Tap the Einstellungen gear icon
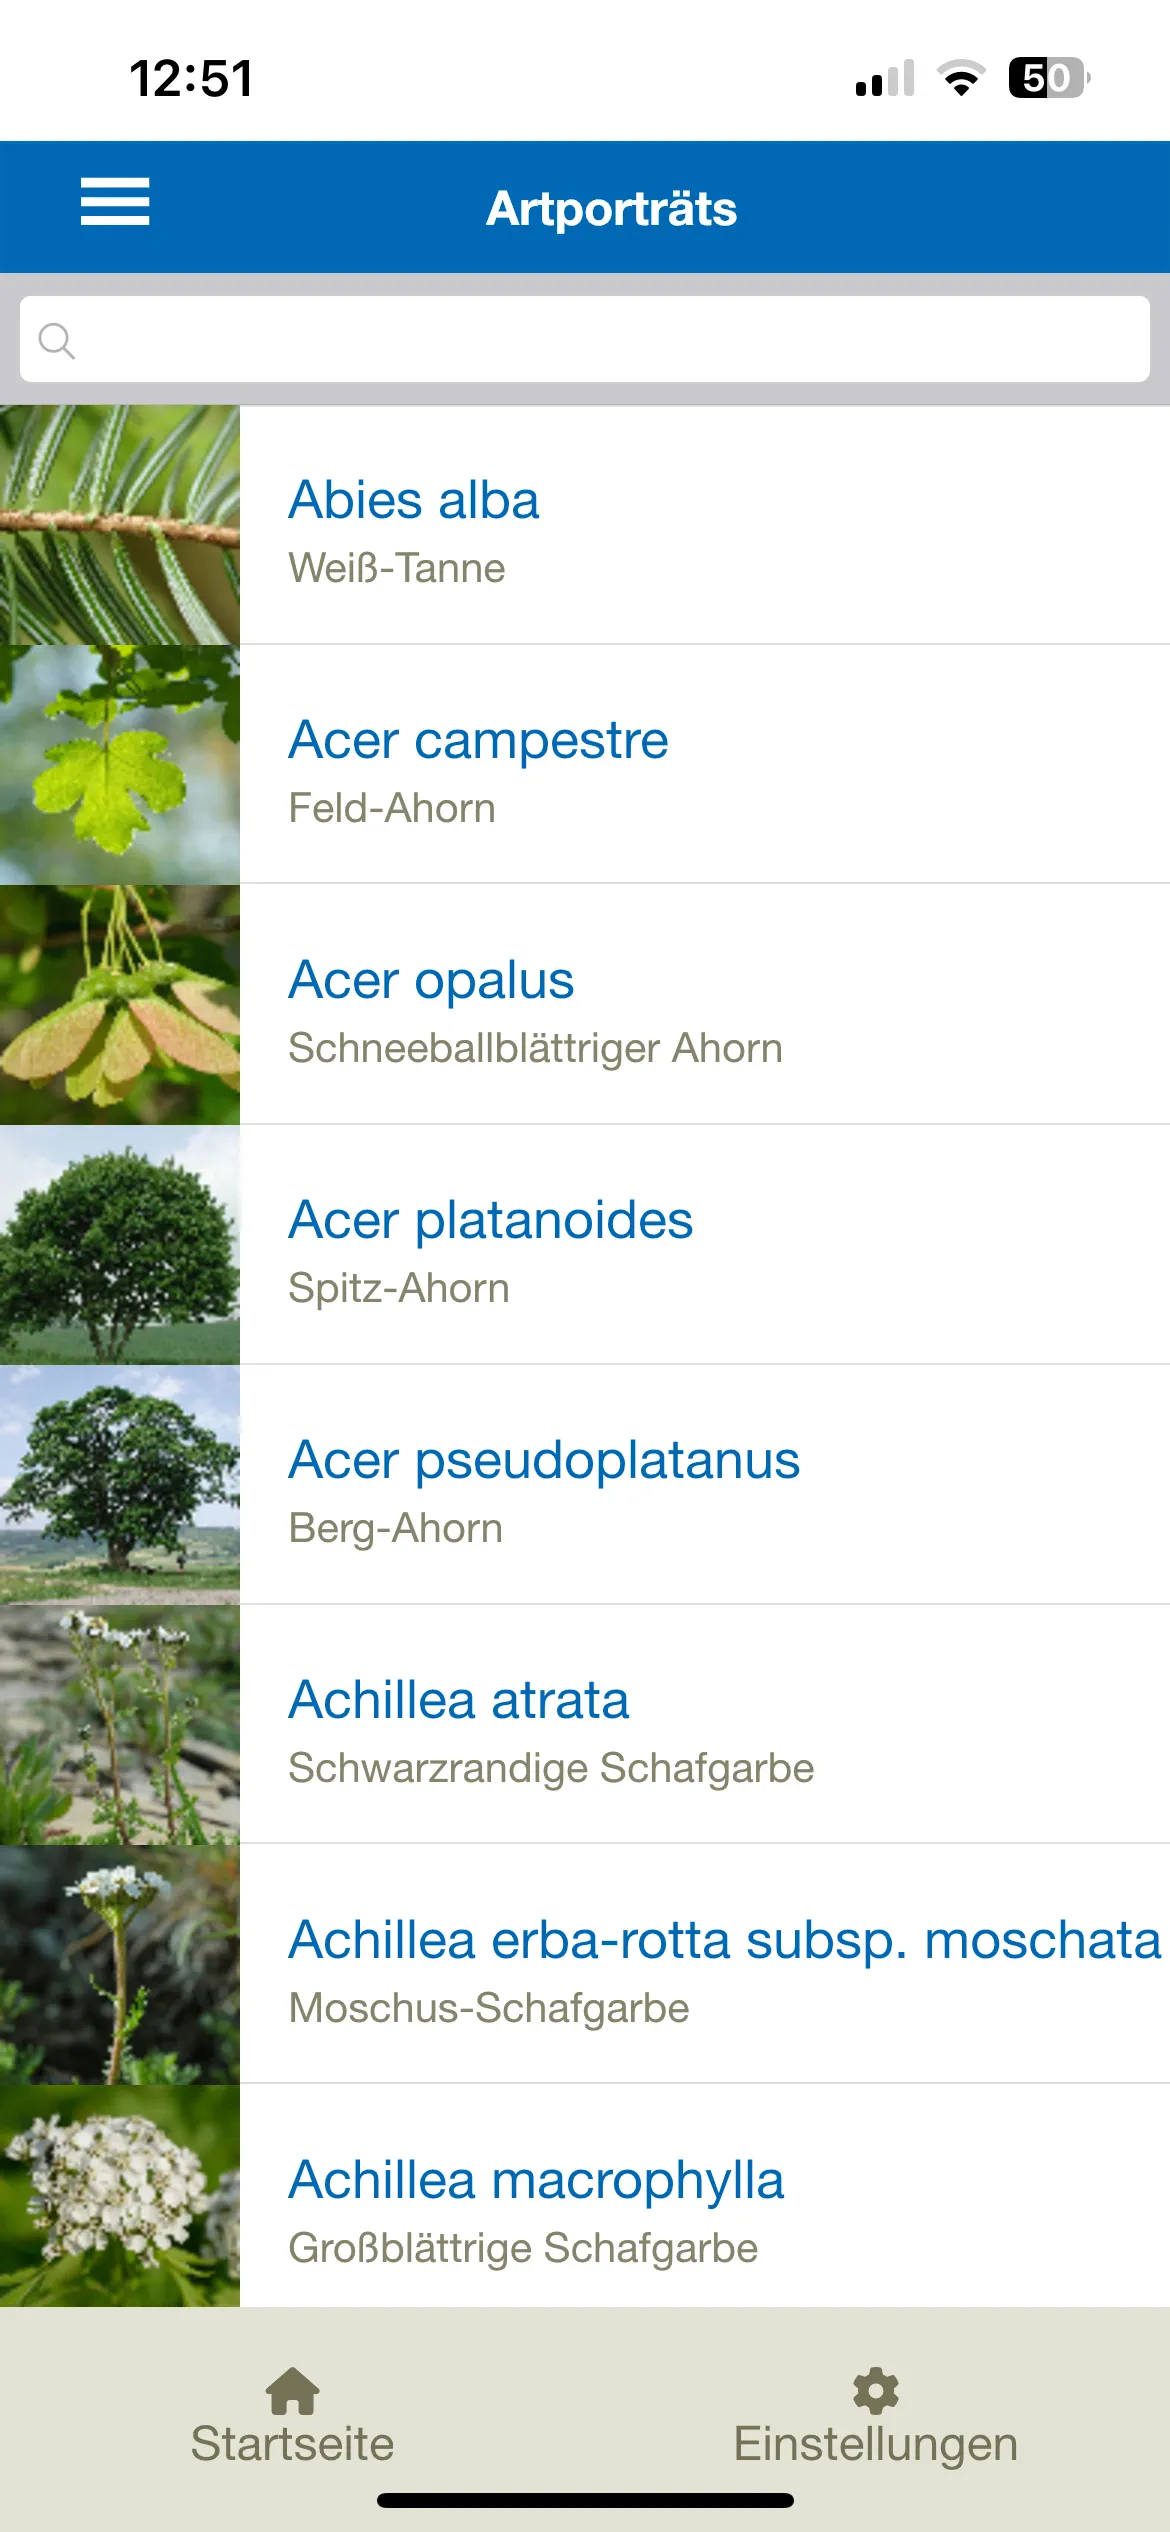The image size is (1170, 2532). (876, 2390)
